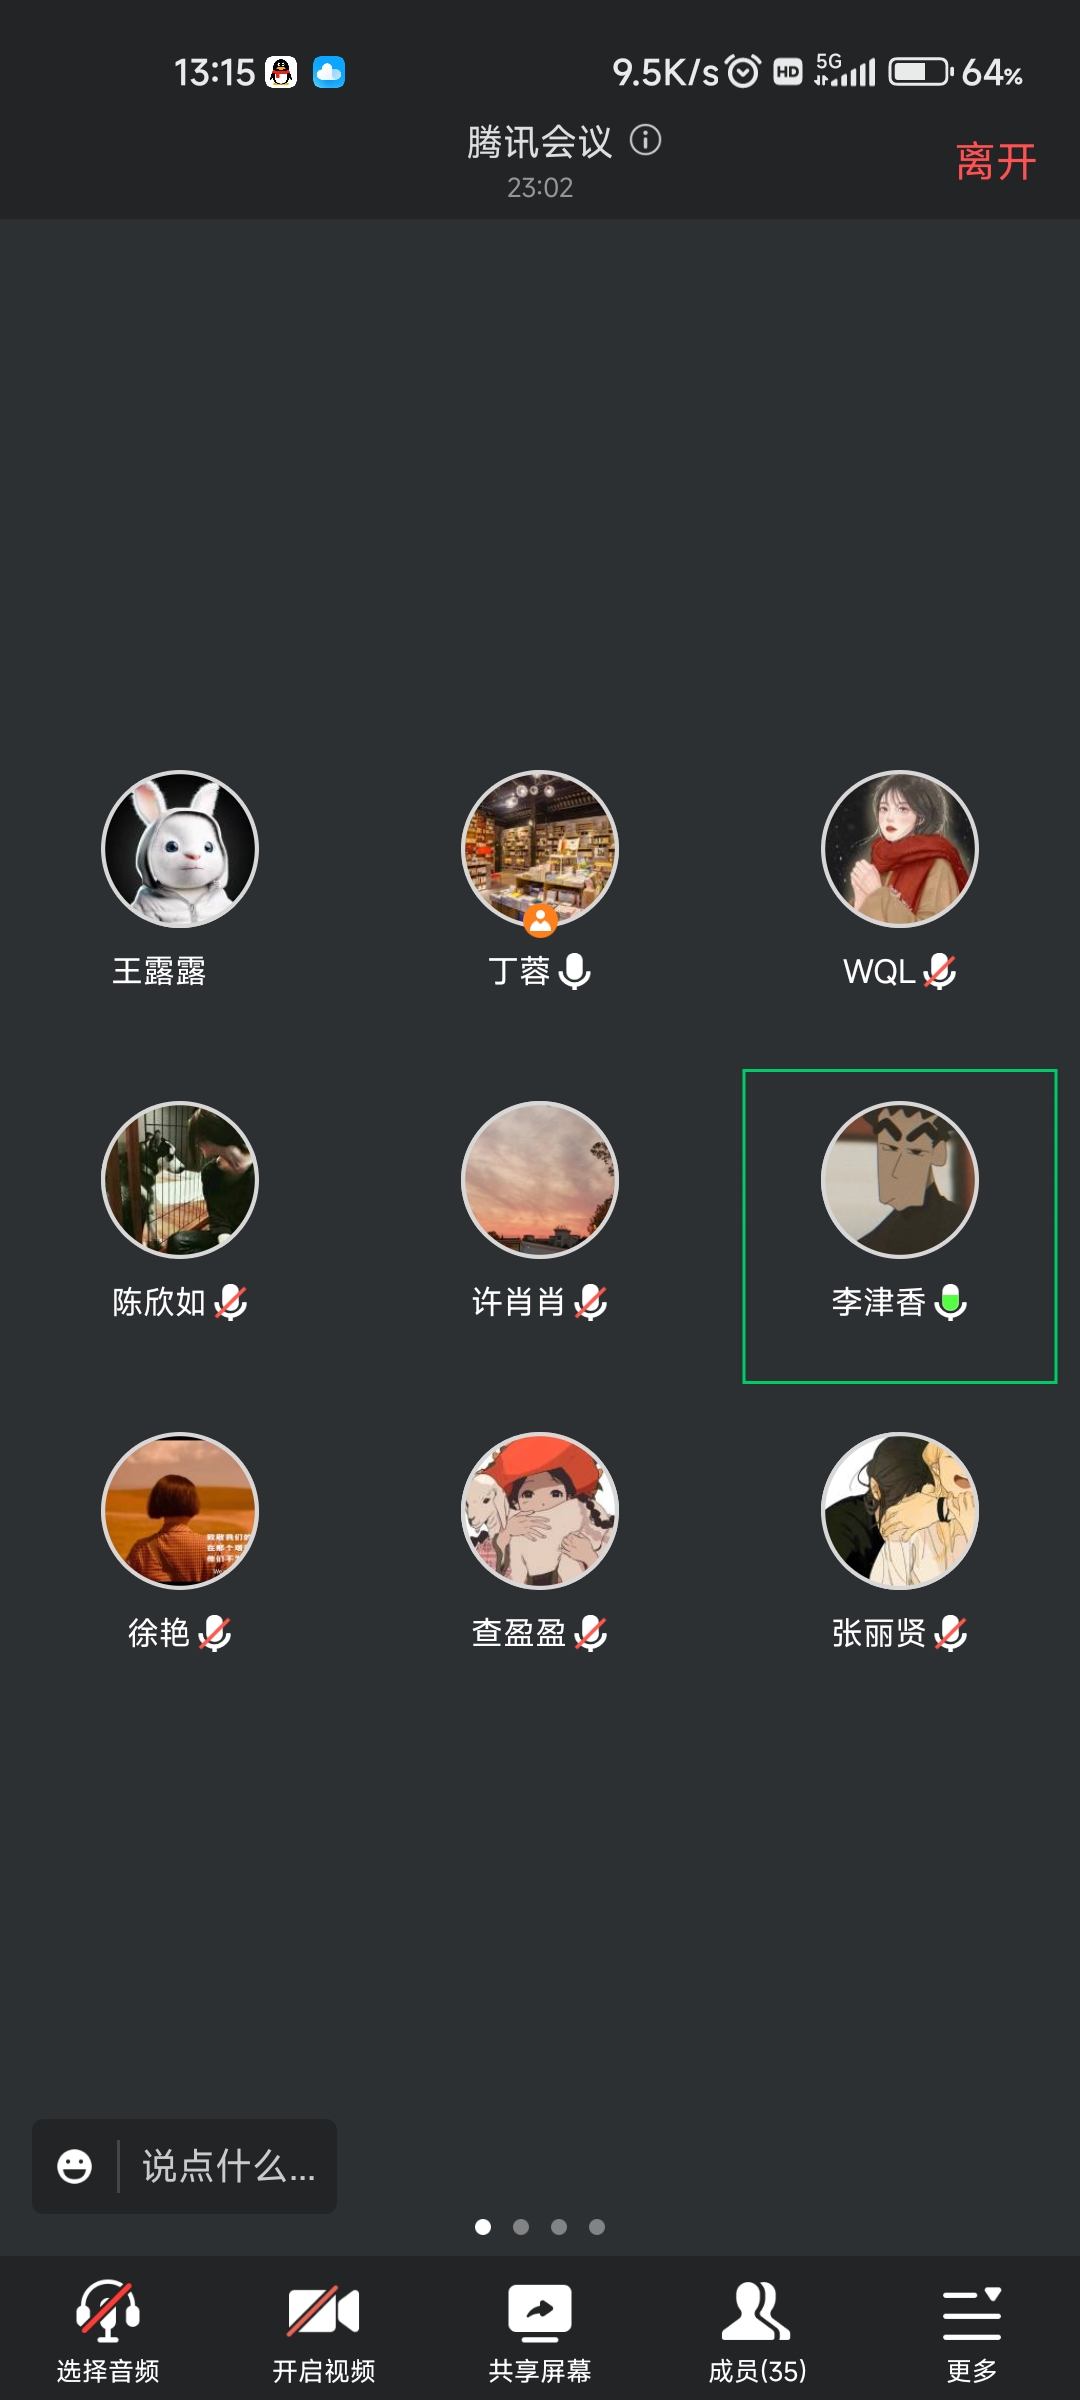Leave the meeting with 离开
Screen dimensions: 1080x2400
996,162
